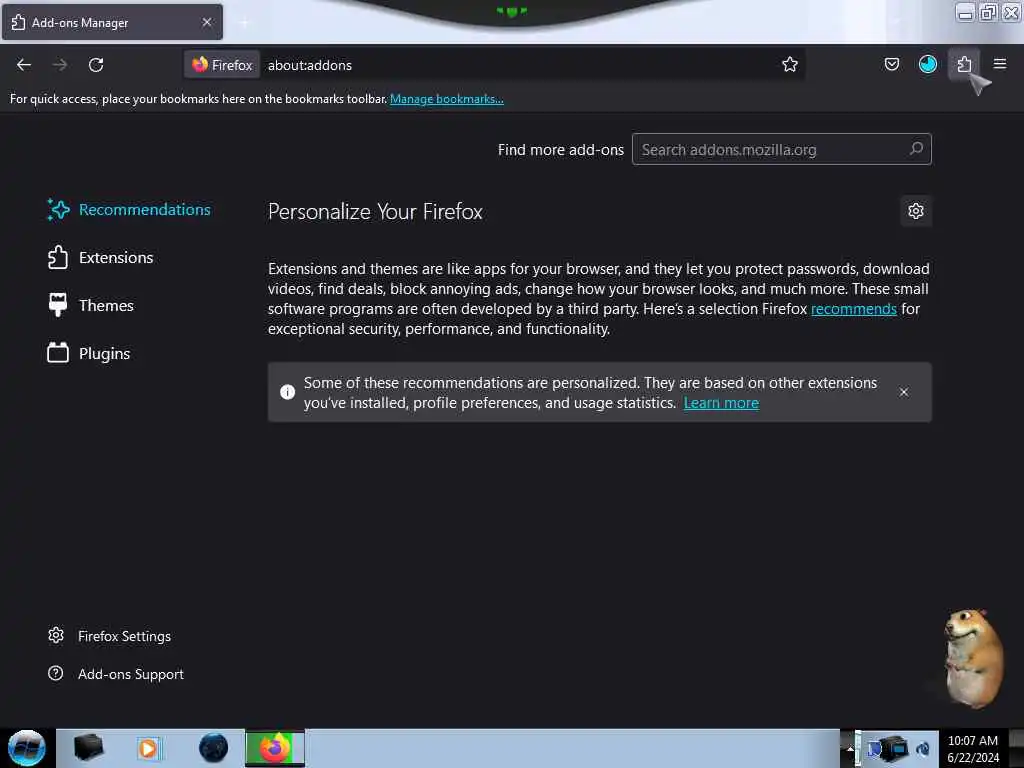Open the add-ons tools gear menu
1024x768 pixels.
916,211
